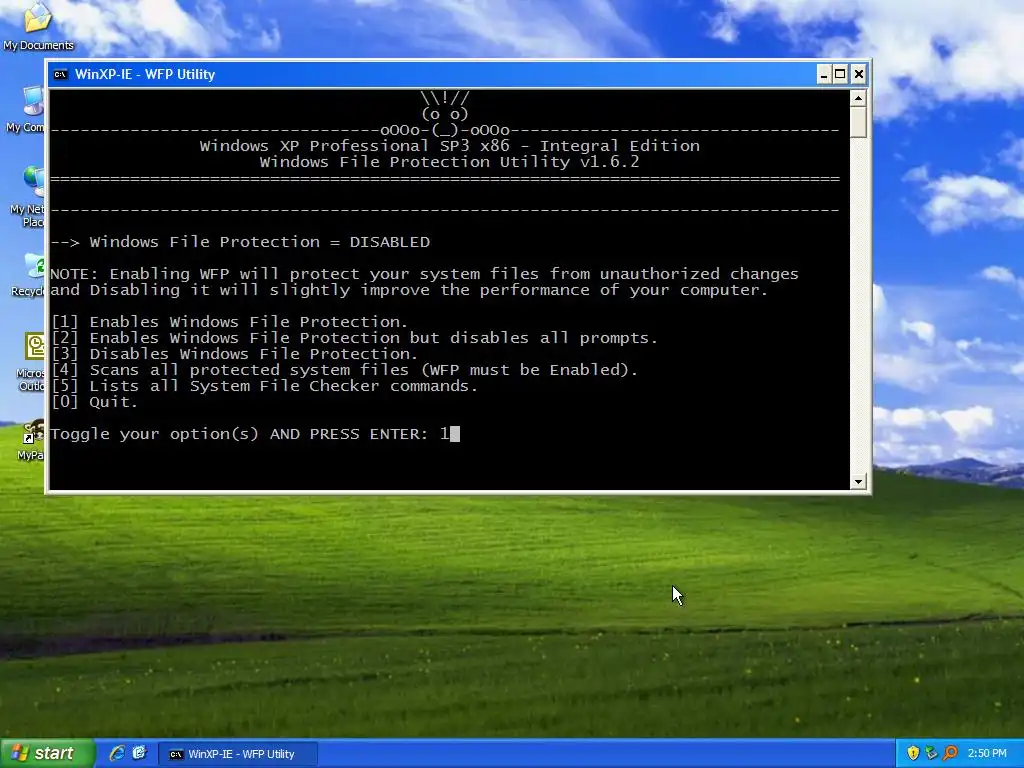Minimize the WFP Utility window
The height and width of the screenshot is (768, 1024).
824,74
